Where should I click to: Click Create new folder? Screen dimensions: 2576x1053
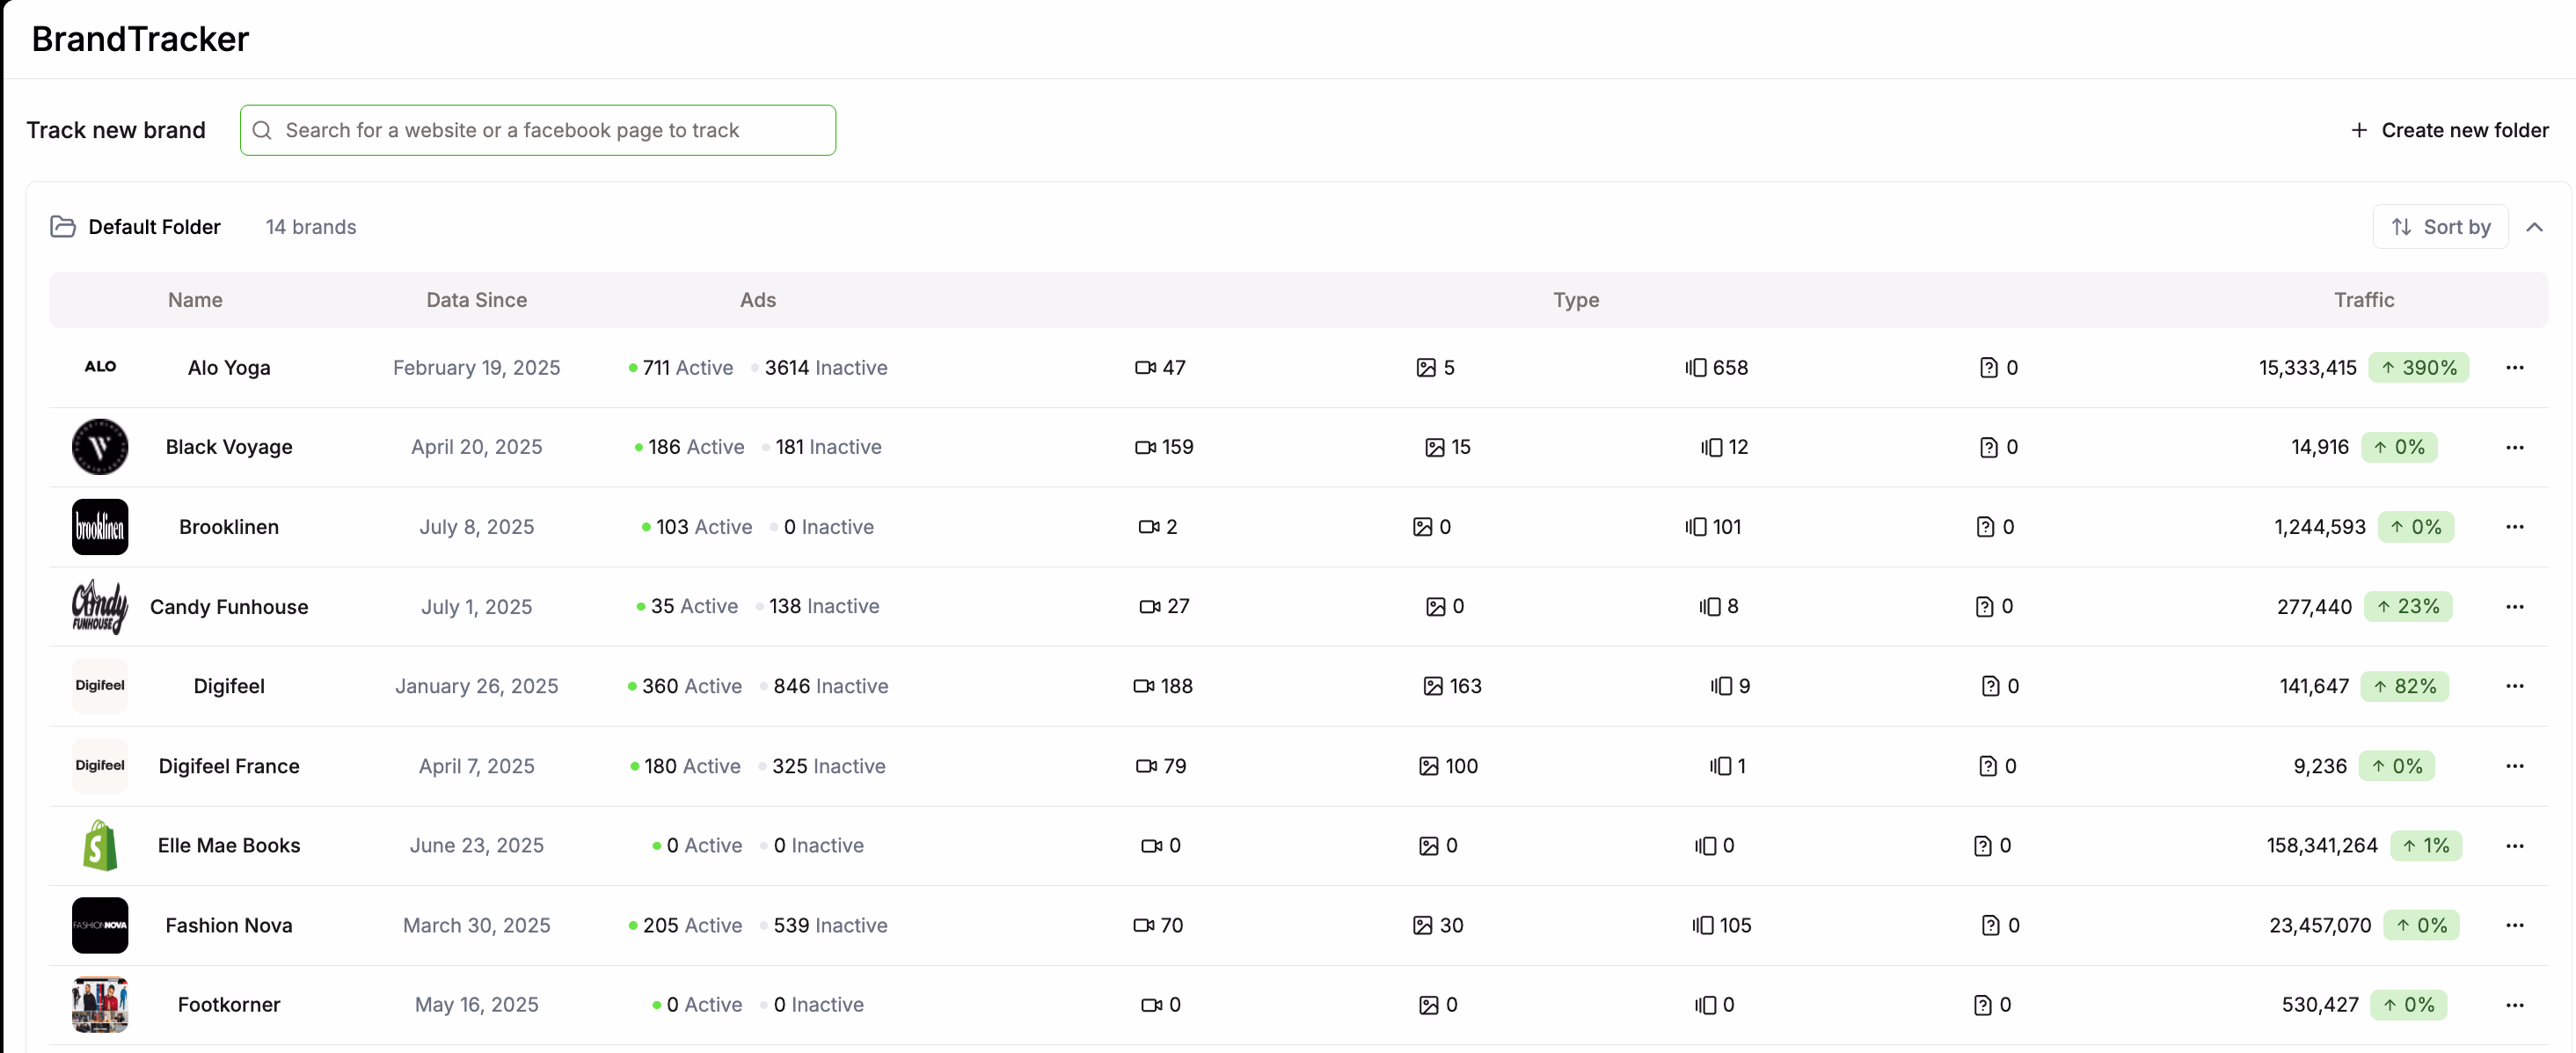(x=2449, y=130)
